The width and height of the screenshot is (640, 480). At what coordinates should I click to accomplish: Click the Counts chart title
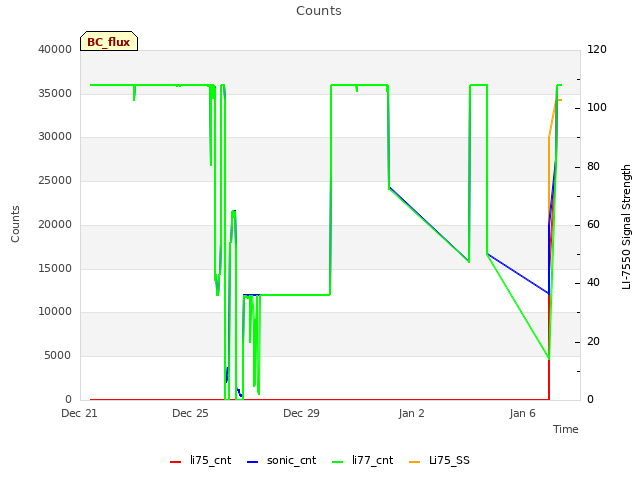coord(319,11)
